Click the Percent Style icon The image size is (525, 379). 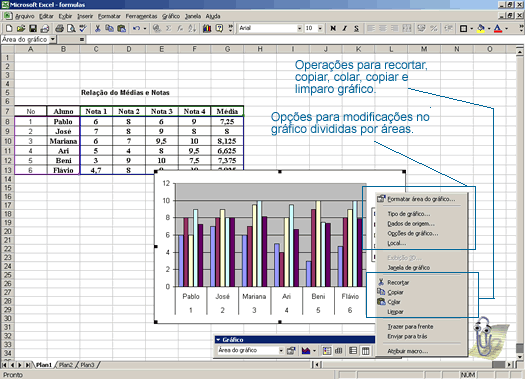(x=434, y=28)
